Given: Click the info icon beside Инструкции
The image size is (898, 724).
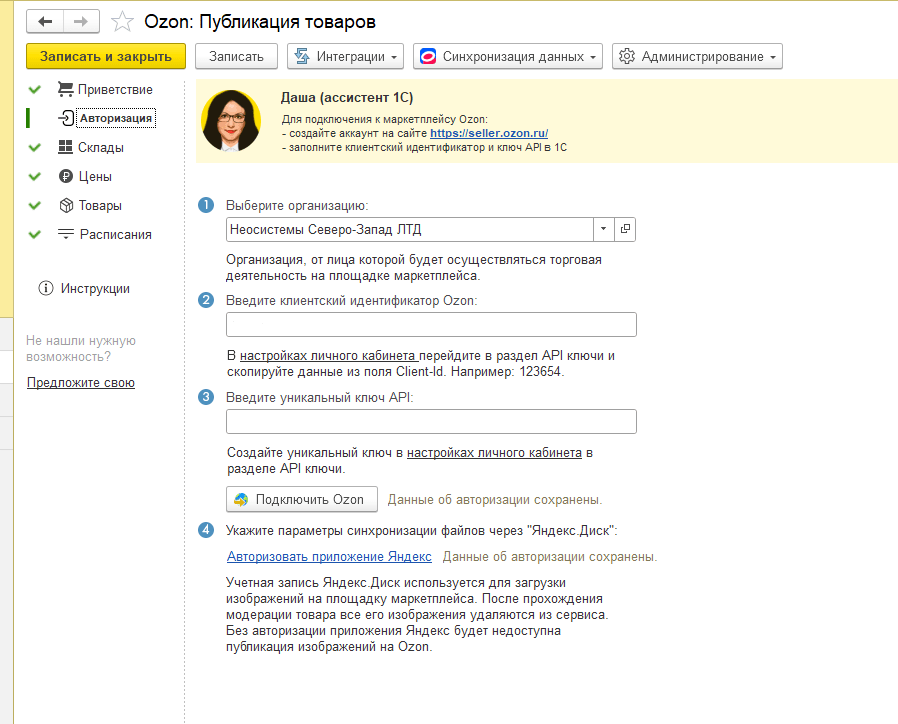Looking at the screenshot, I should [x=46, y=288].
